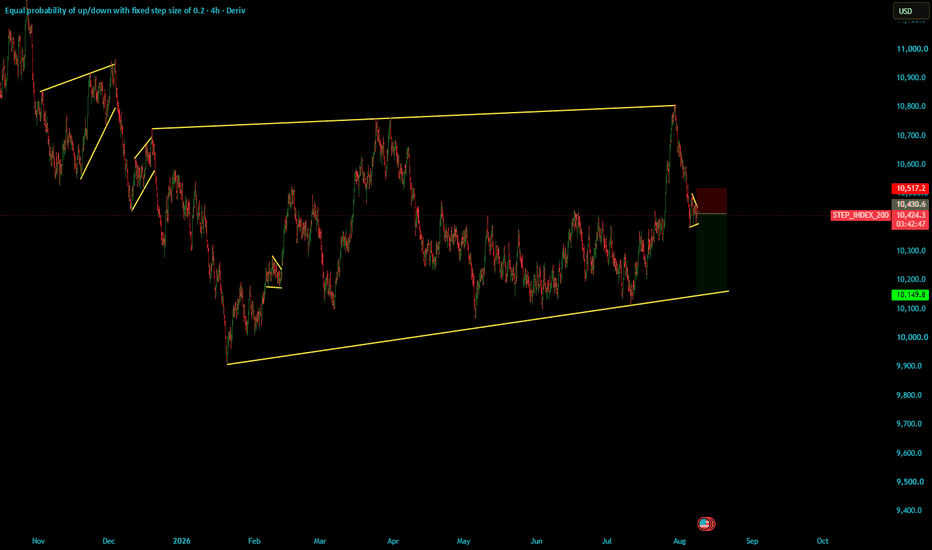
Task: Click the Jun label on time axis
Action: 536,541
